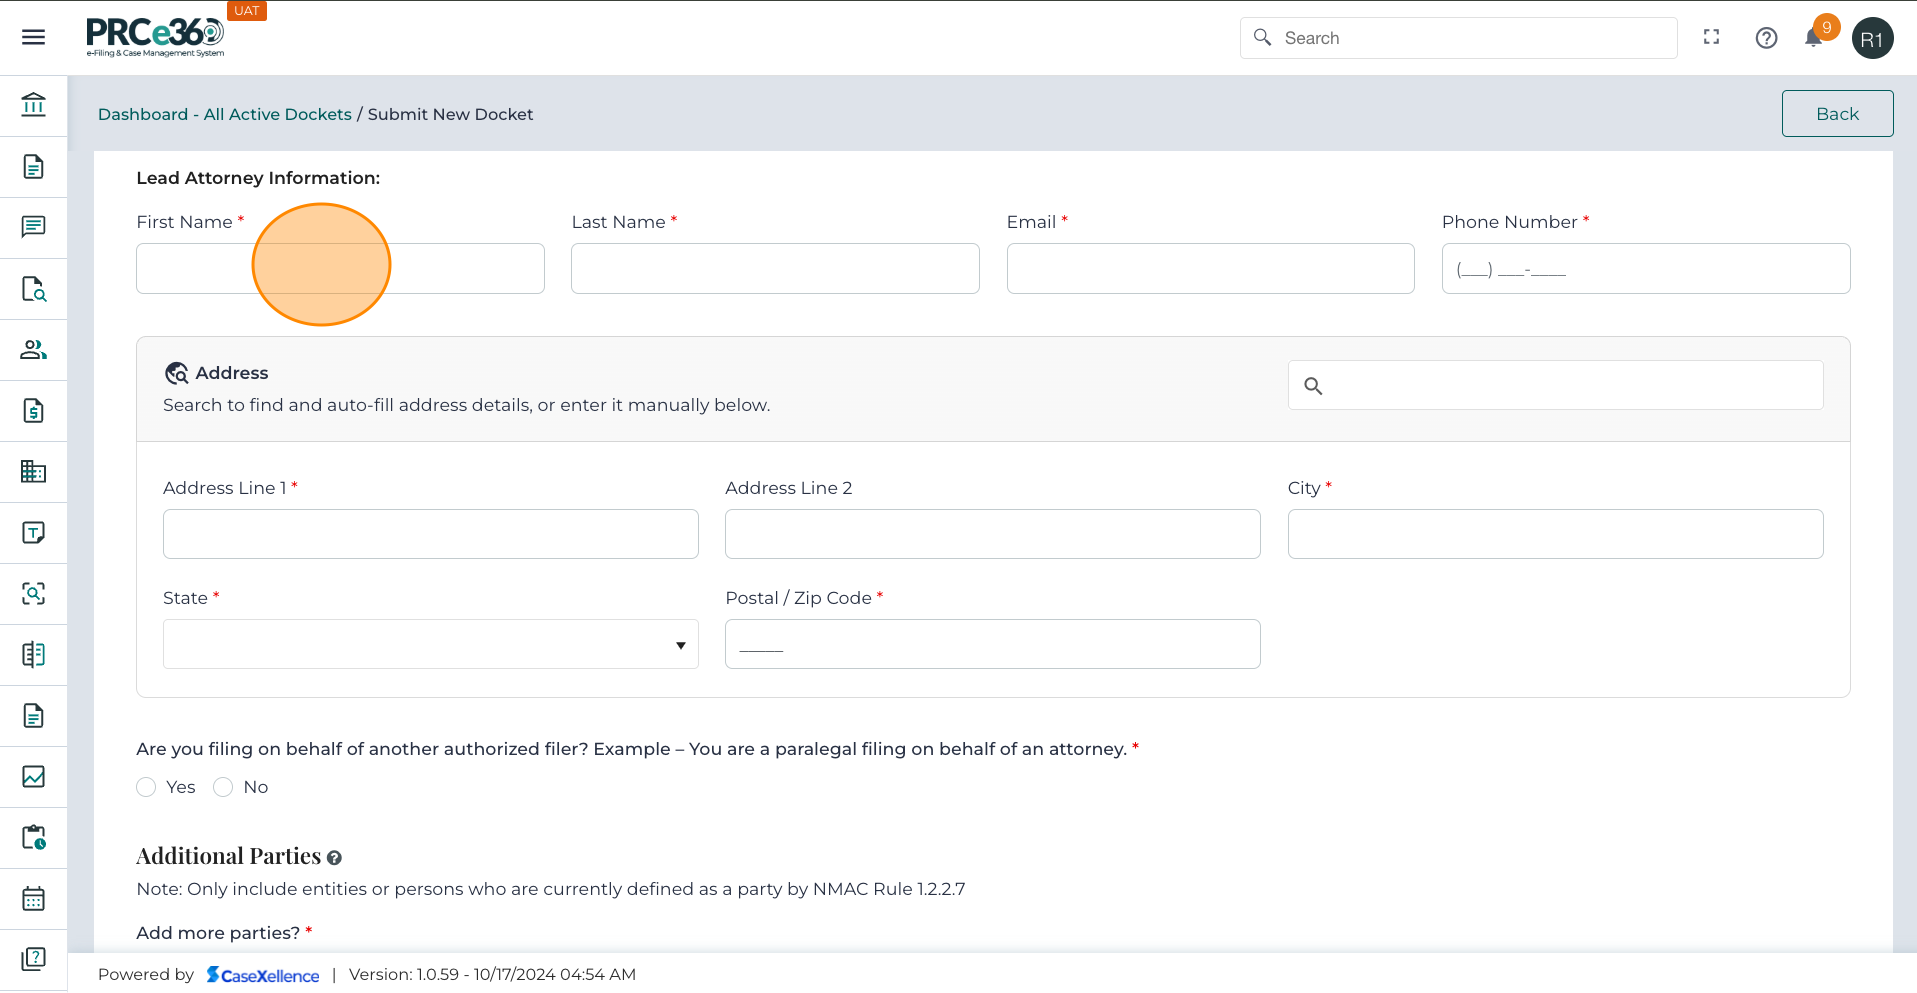Click into the address search field
1917x993 pixels.
[x=1570, y=386]
